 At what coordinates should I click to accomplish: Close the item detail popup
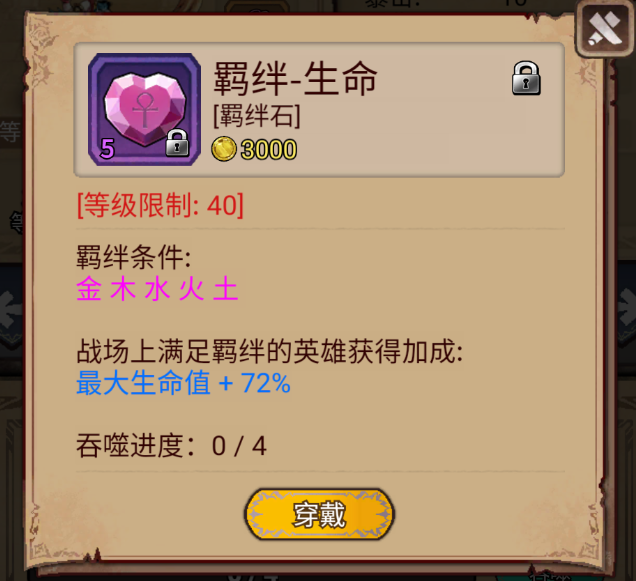(605, 29)
